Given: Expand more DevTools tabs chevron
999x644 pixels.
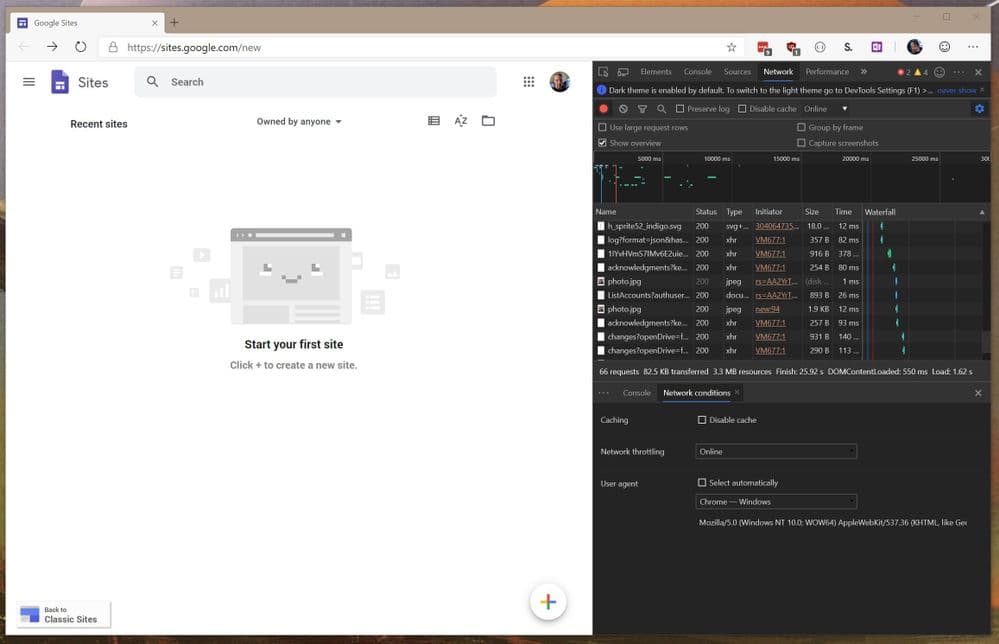Looking at the screenshot, I should click(x=864, y=72).
